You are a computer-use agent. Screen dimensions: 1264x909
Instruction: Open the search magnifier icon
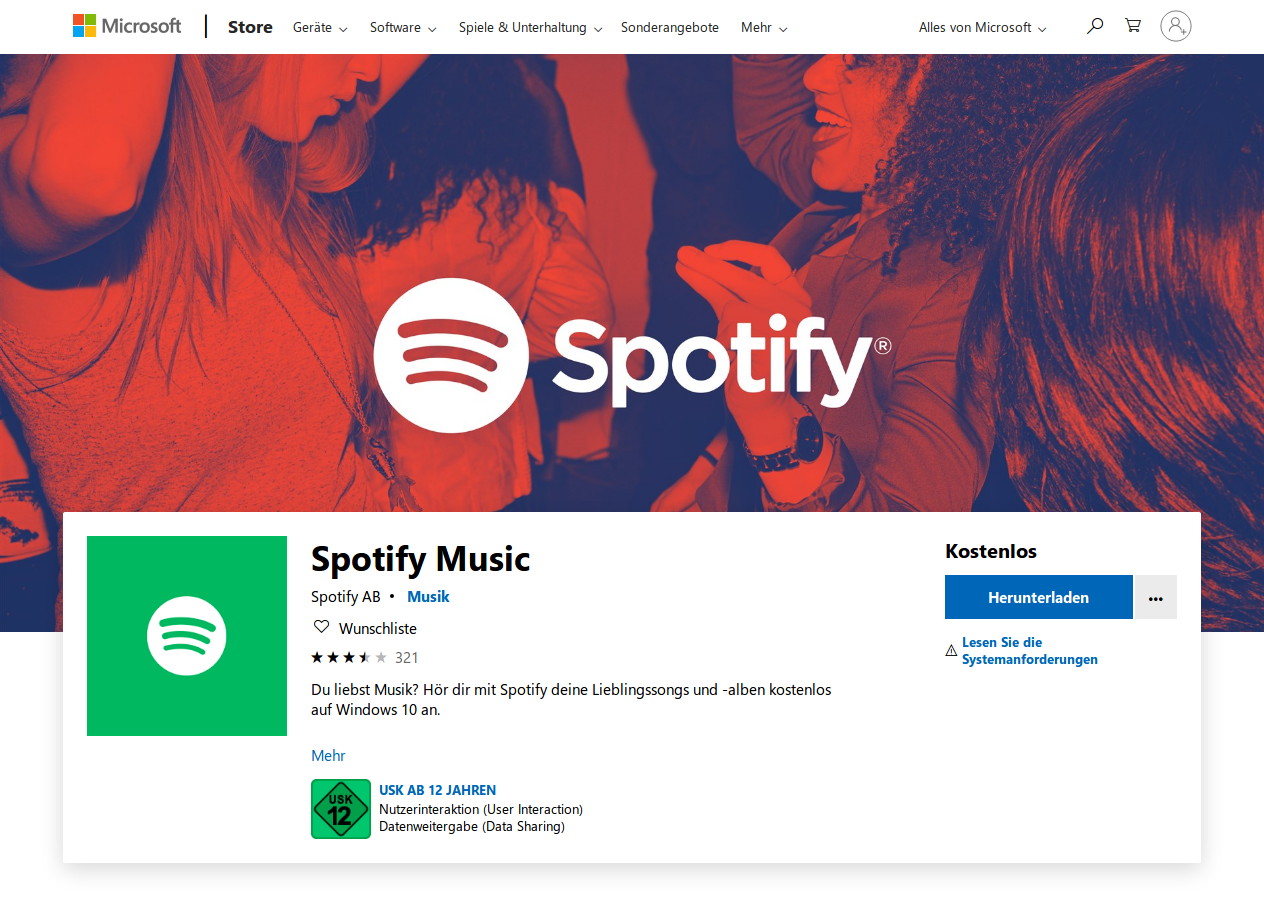(x=1095, y=26)
